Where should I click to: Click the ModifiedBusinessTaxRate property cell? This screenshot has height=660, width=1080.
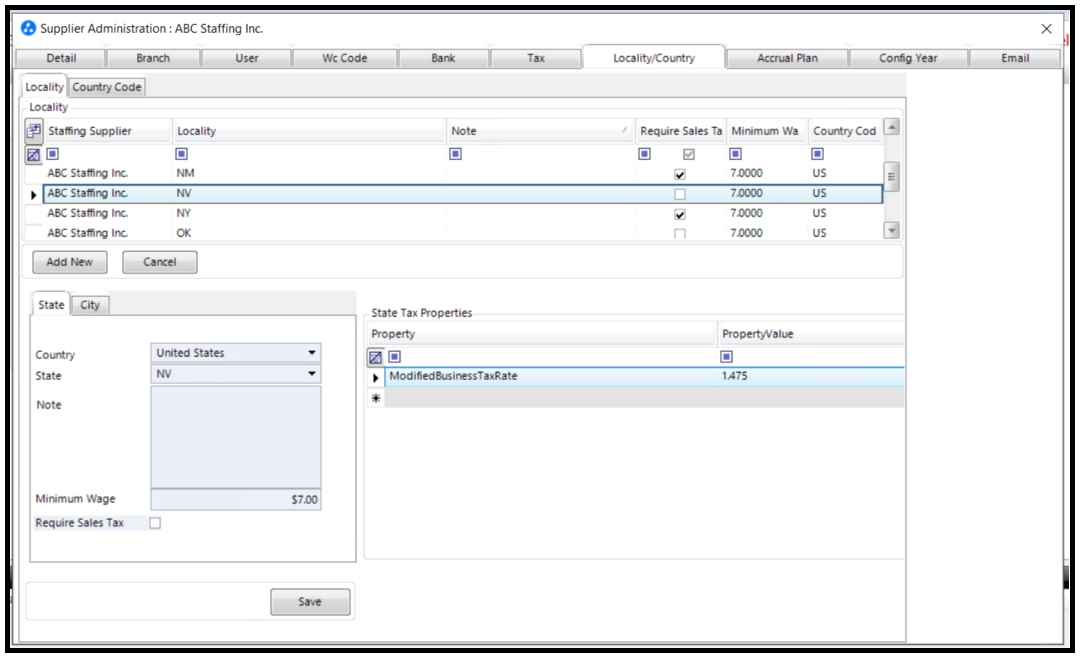click(551, 376)
